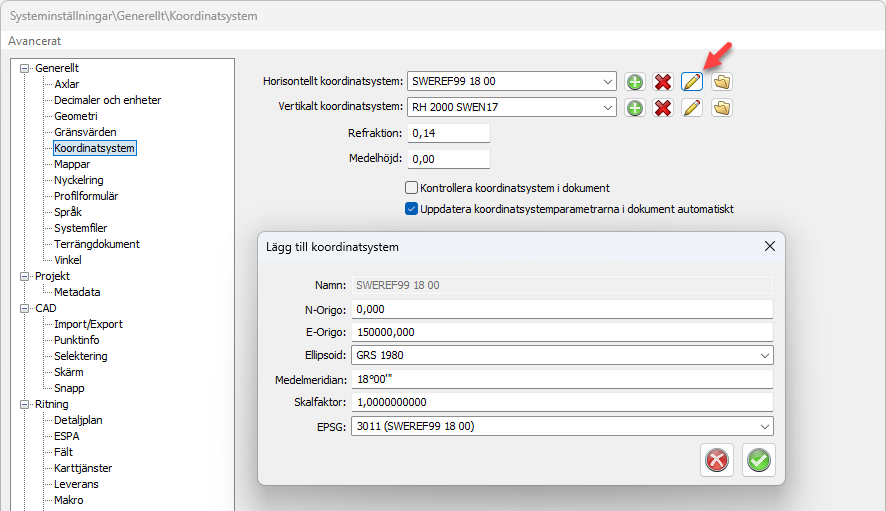Collapse the CAD tree node
Viewport: 886px width, 511px height.
24,308
